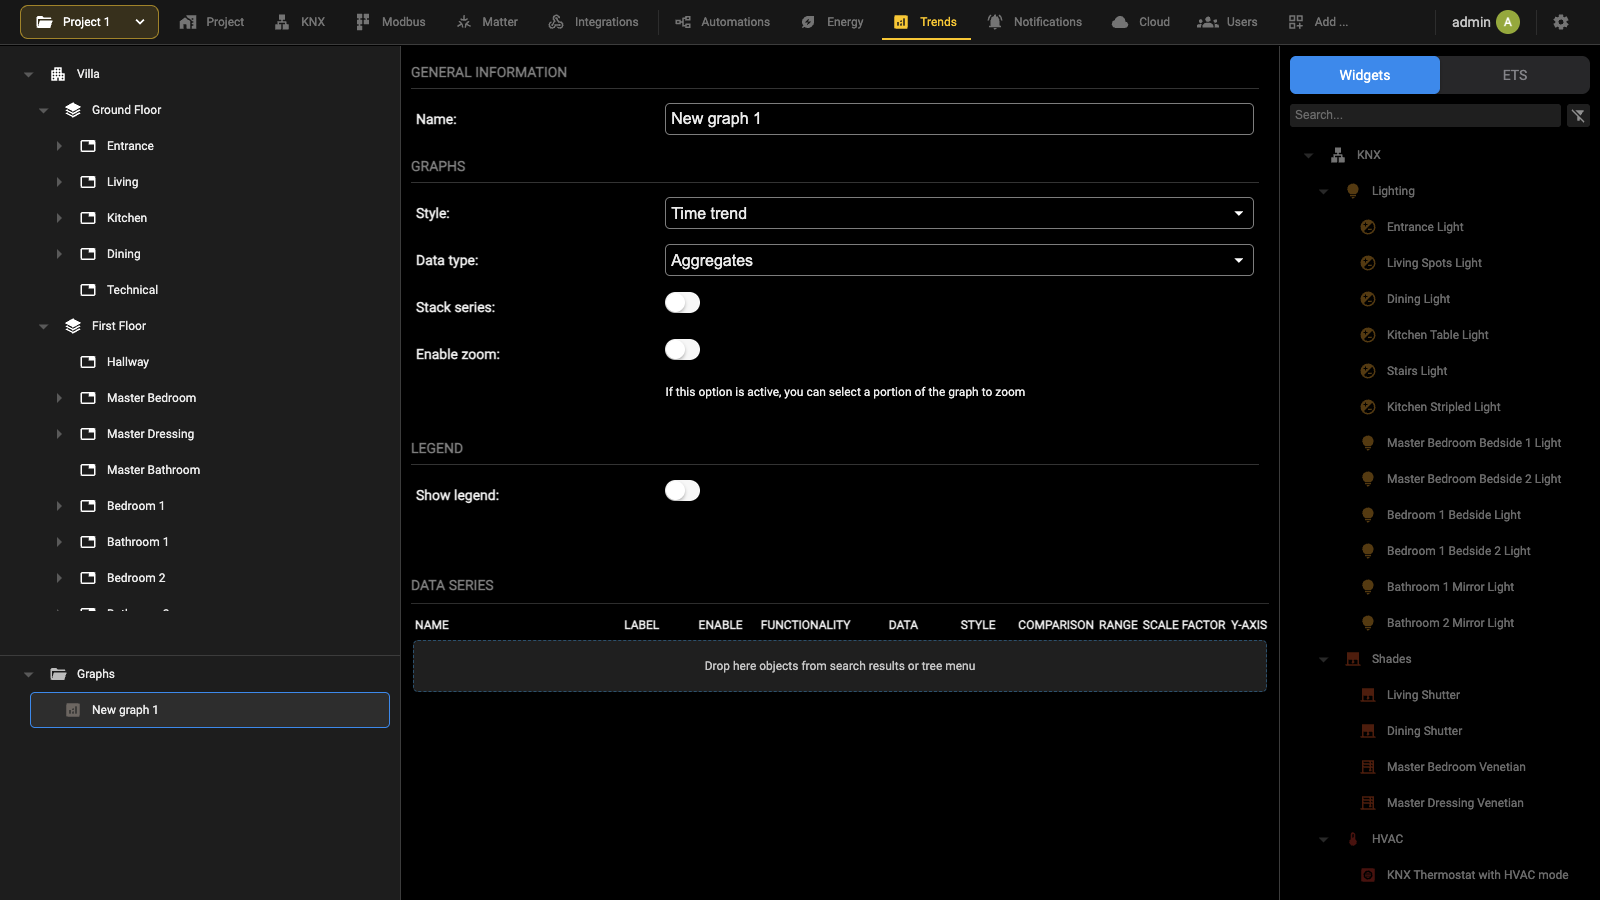Select New graph 1 in Graphs tree

click(210, 710)
